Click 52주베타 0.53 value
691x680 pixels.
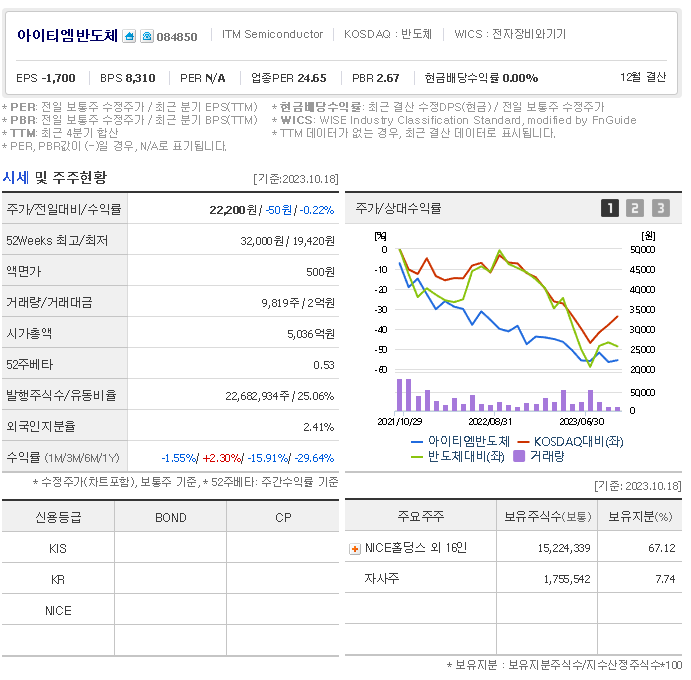tap(324, 365)
